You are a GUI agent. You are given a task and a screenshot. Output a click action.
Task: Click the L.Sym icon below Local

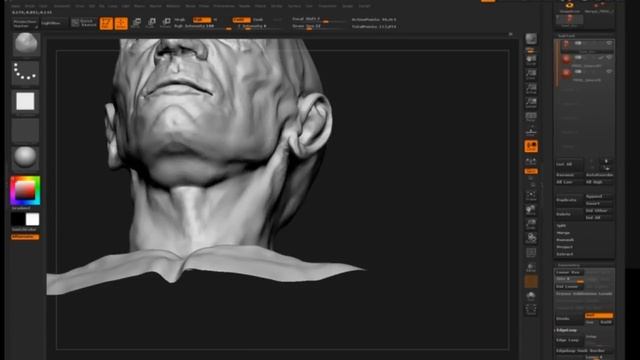(531, 161)
